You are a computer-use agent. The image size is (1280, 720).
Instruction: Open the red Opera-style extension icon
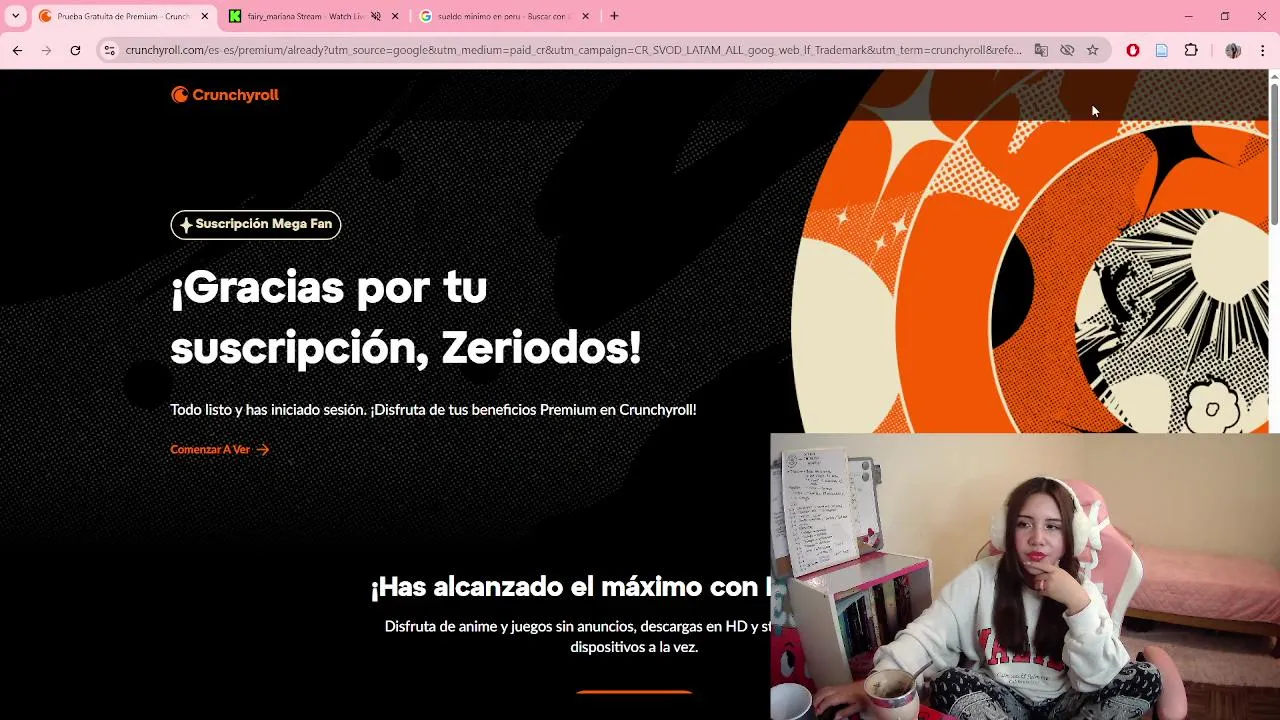(1132, 50)
